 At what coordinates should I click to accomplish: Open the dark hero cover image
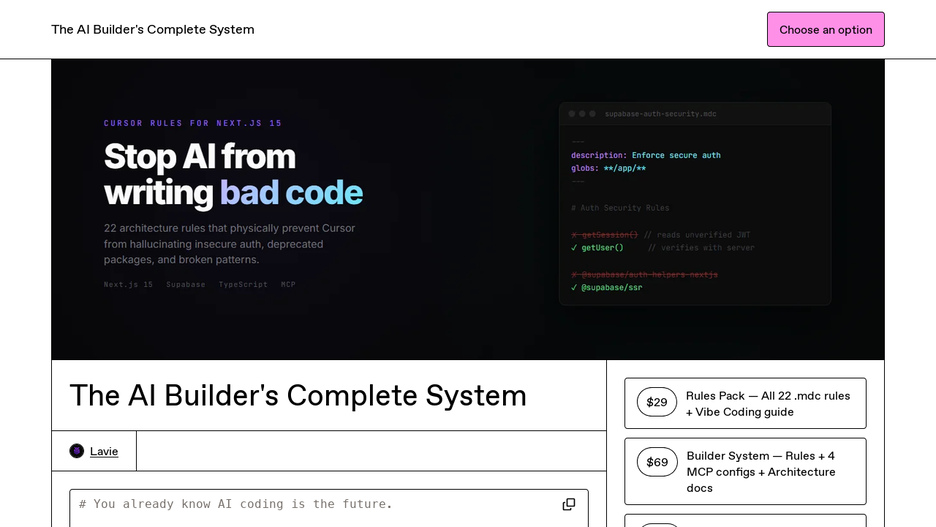[x=468, y=209]
